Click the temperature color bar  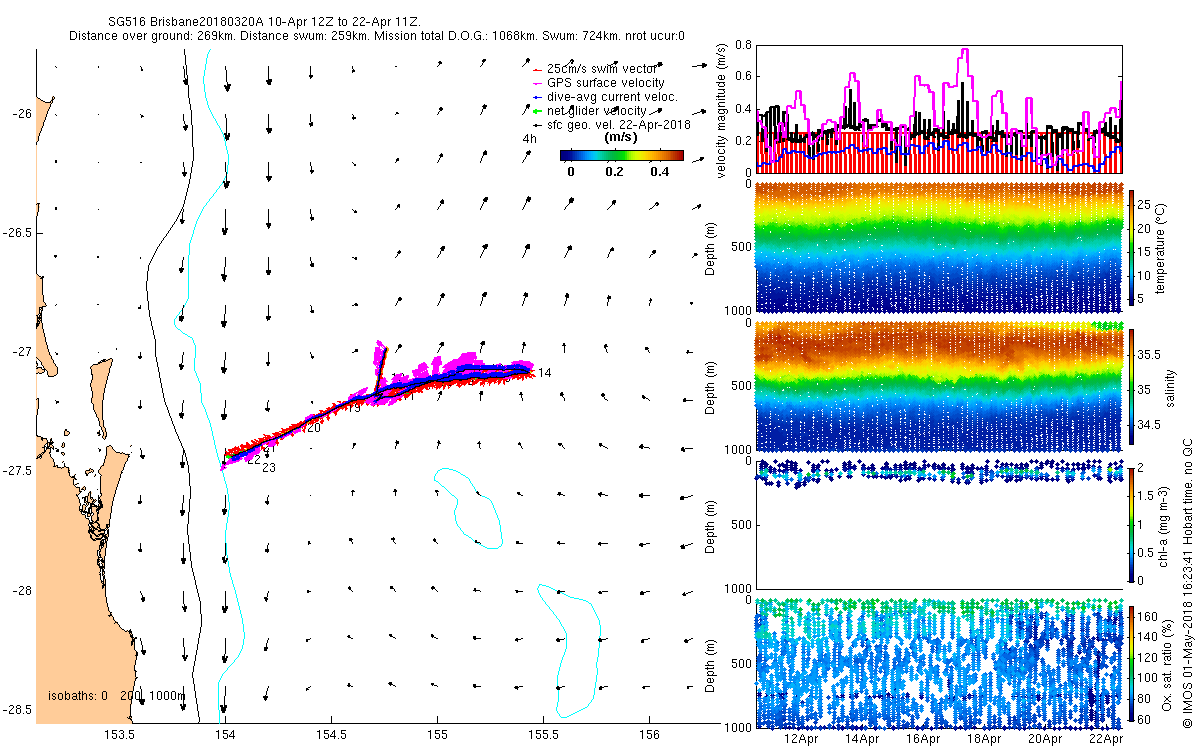click(x=1132, y=247)
